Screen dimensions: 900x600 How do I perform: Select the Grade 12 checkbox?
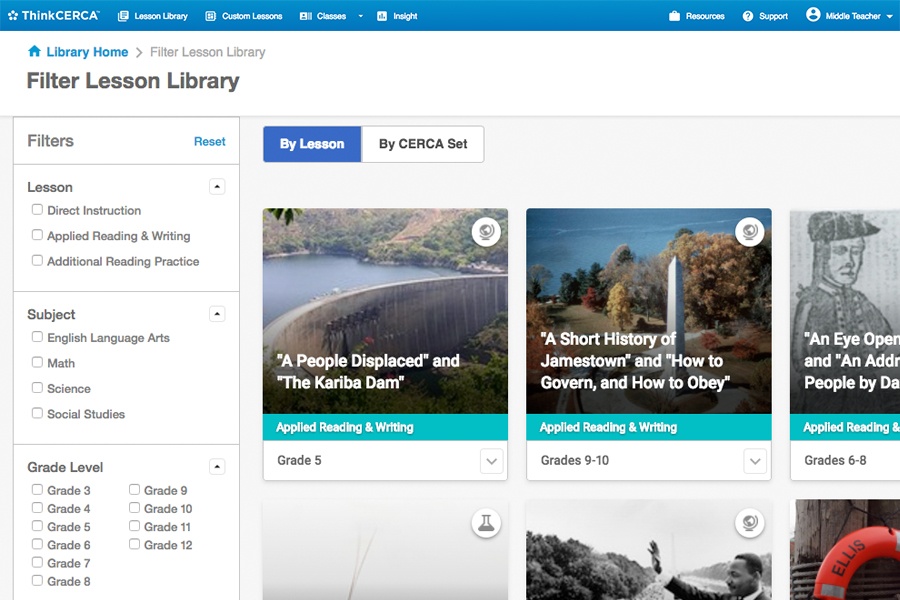(x=134, y=544)
